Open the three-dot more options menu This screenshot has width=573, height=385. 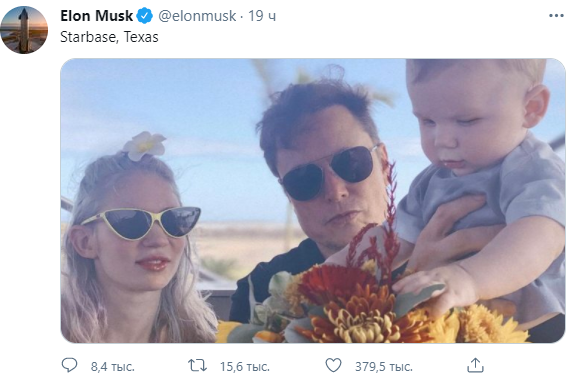[x=556, y=16]
